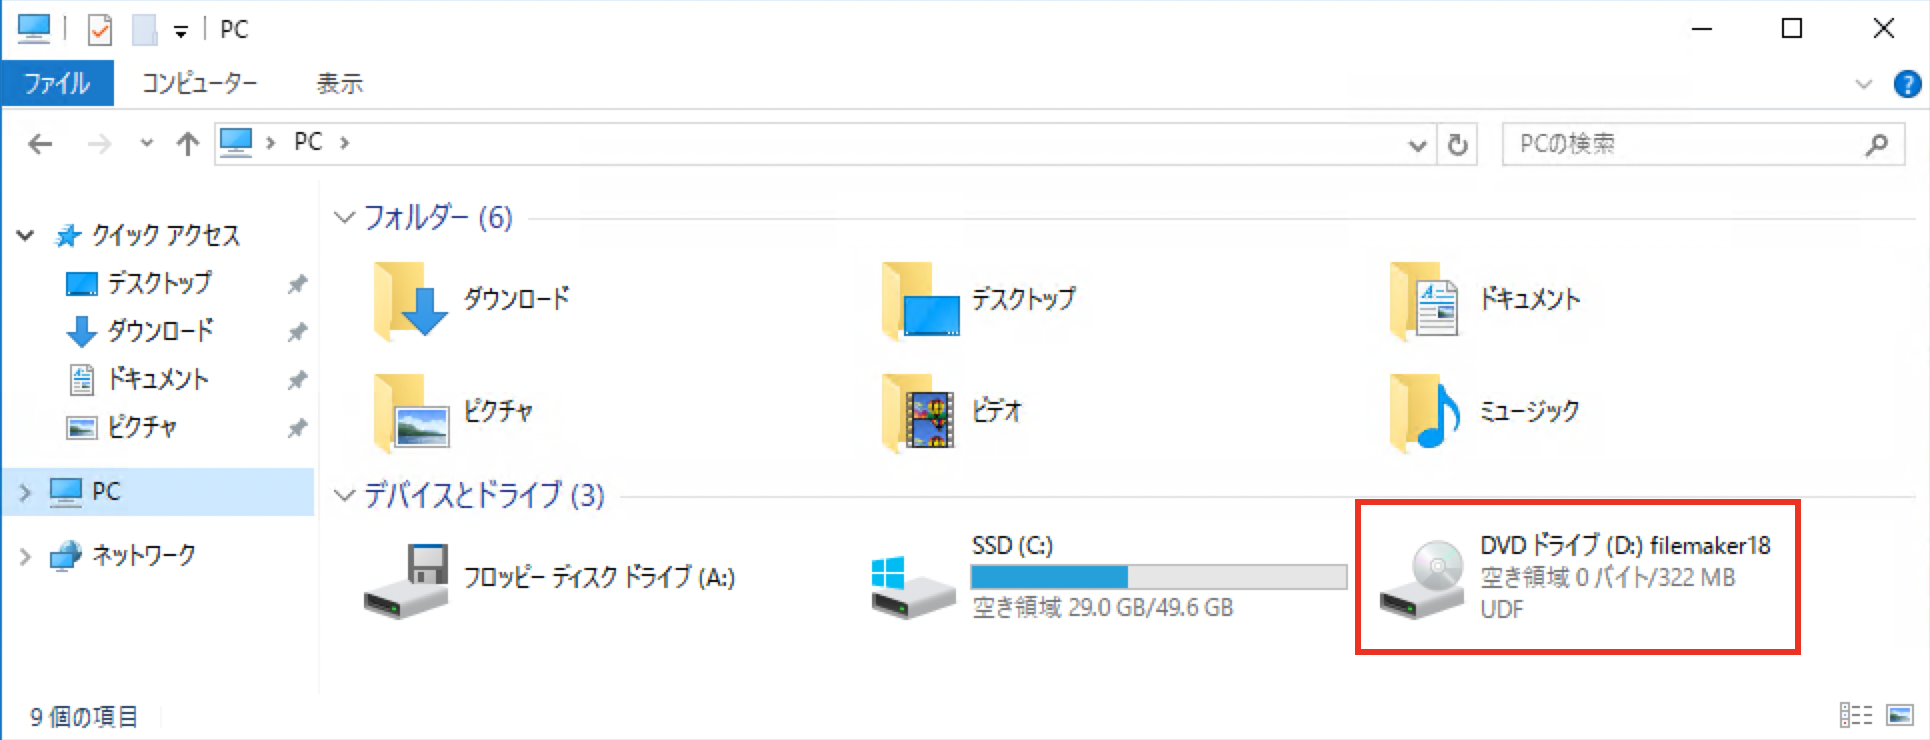Screen dimensions: 1930x740
Task: Open the ダウンロード folder icon
Action: point(410,299)
